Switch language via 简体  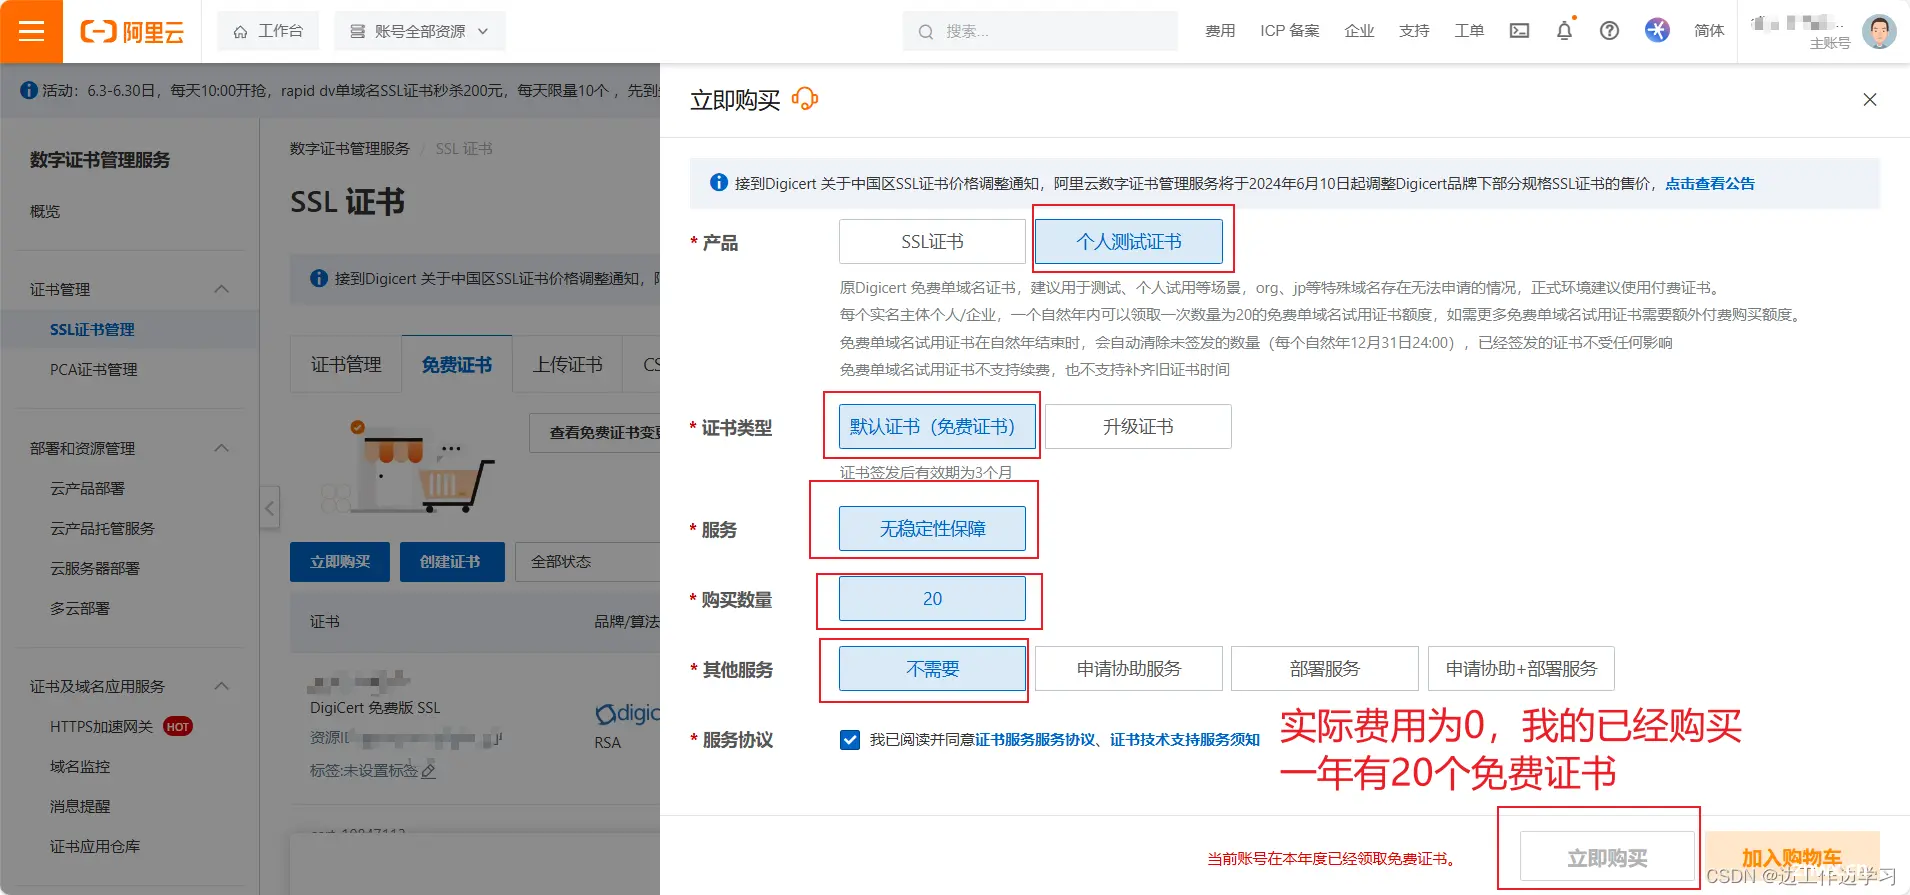(1709, 31)
